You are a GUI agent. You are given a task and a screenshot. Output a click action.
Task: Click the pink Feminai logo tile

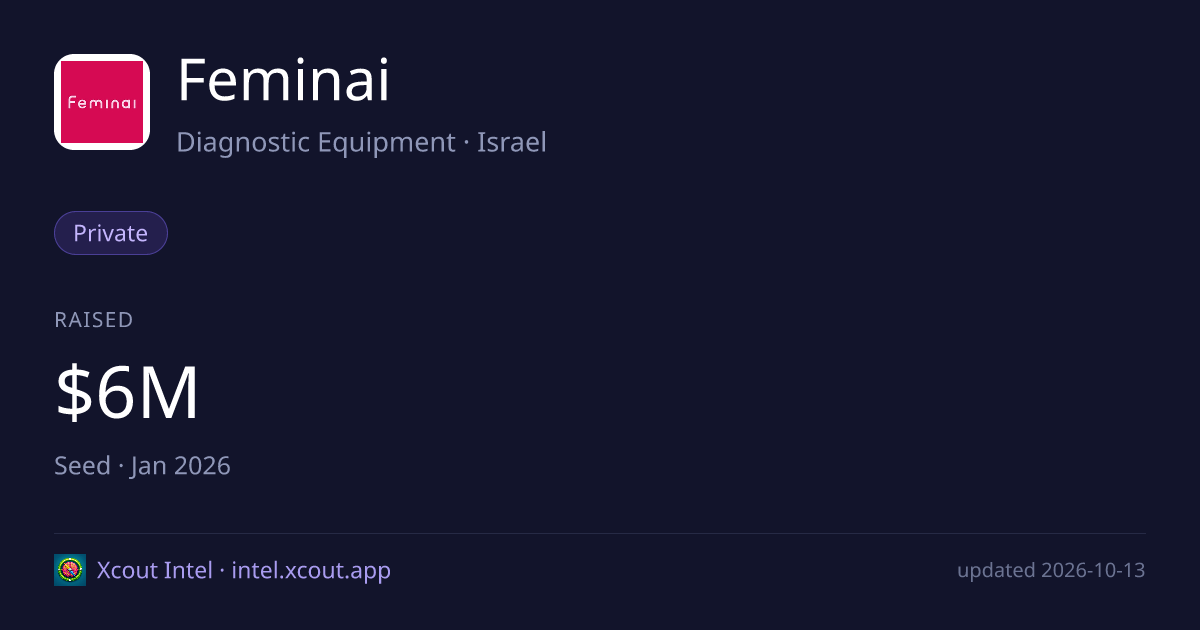(x=102, y=102)
